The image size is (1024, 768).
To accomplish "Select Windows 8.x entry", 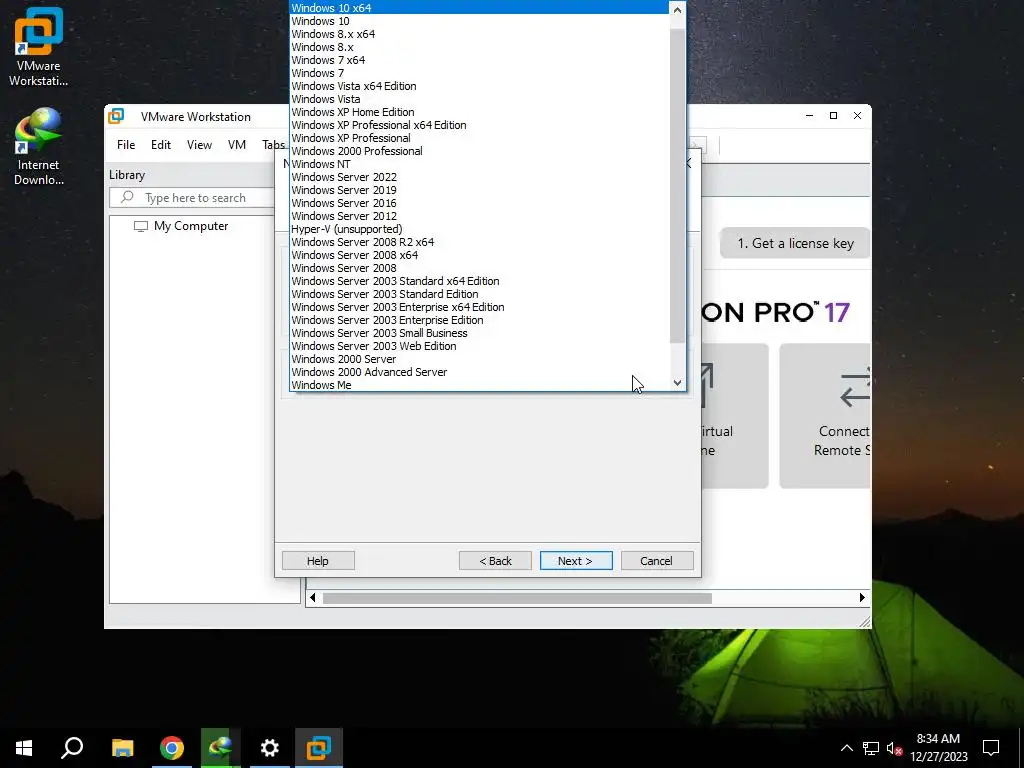I will (479, 47).
